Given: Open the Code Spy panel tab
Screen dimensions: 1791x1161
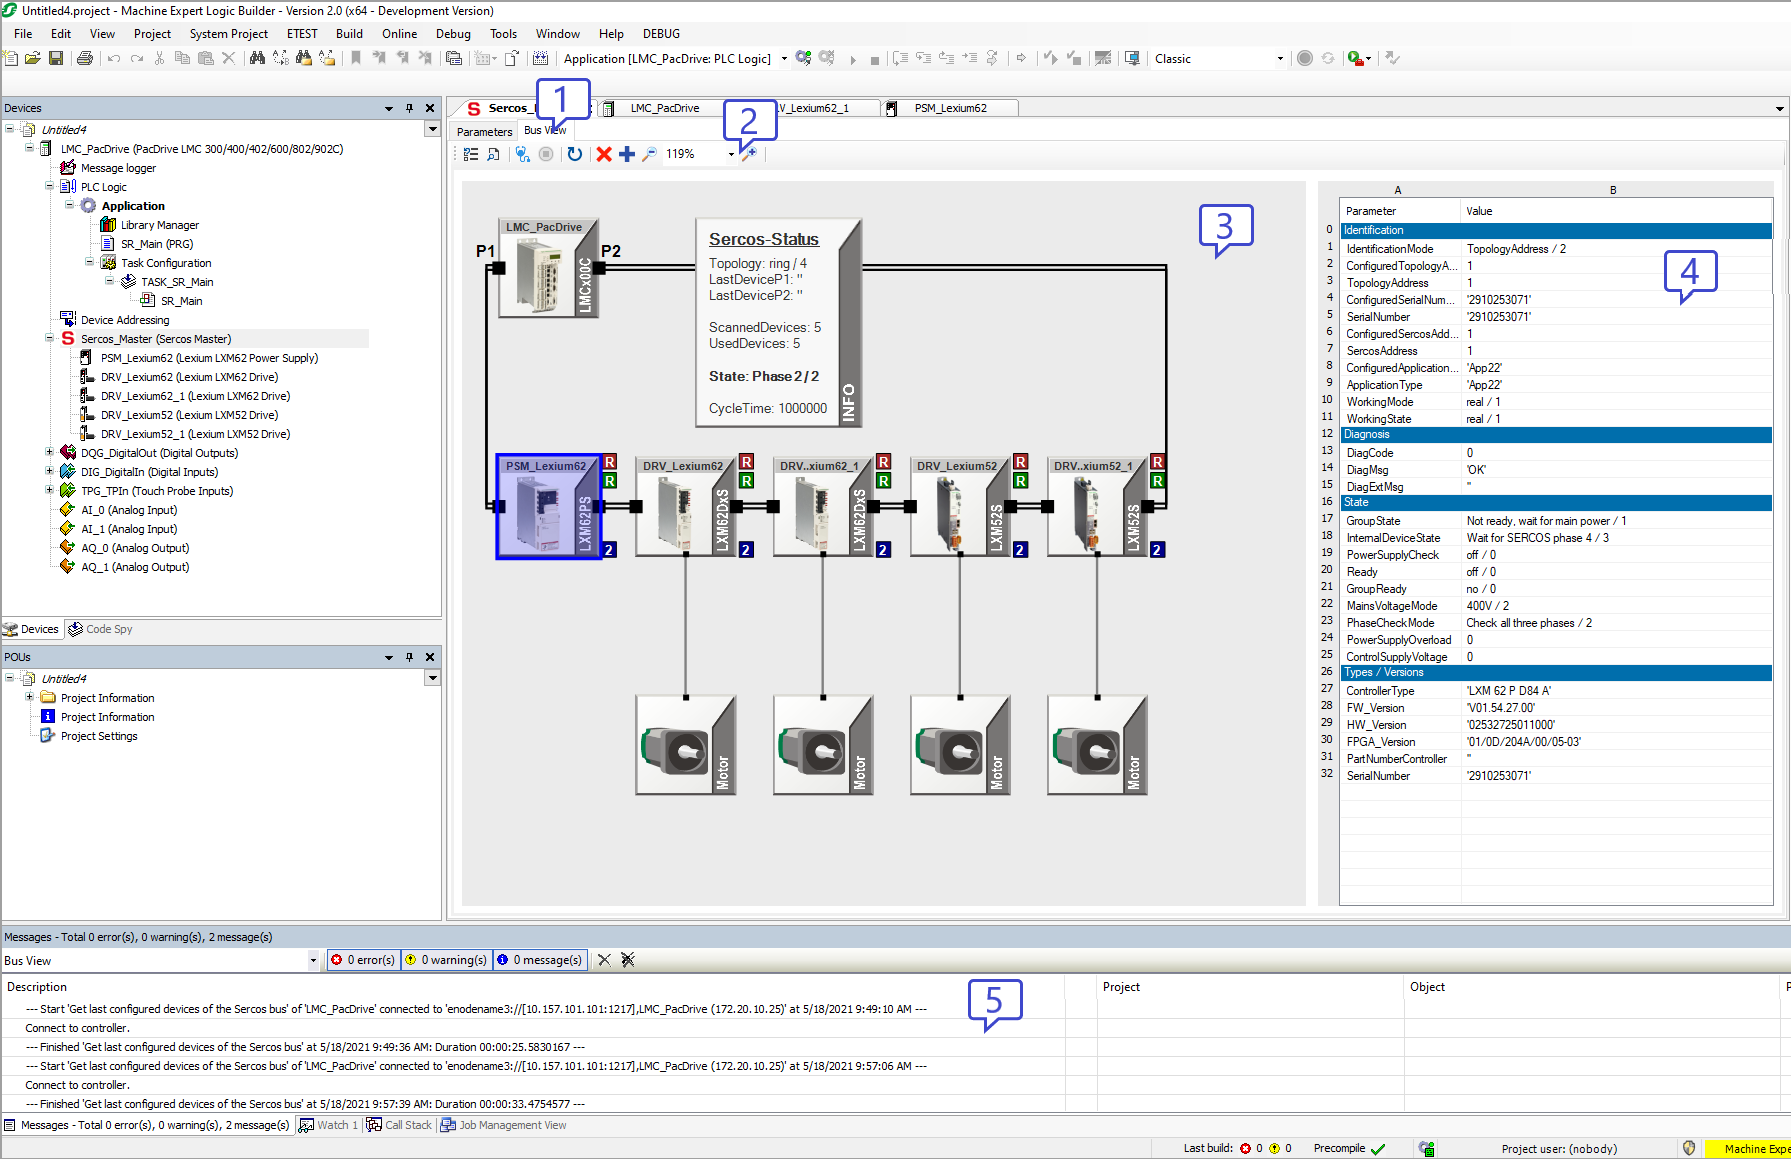Looking at the screenshot, I should pyautogui.click(x=101, y=630).
